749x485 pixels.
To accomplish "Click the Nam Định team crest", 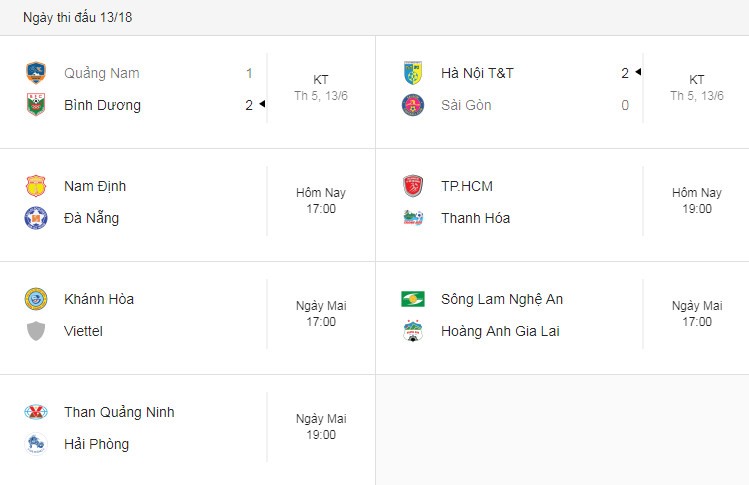I will [x=36, y=186].
